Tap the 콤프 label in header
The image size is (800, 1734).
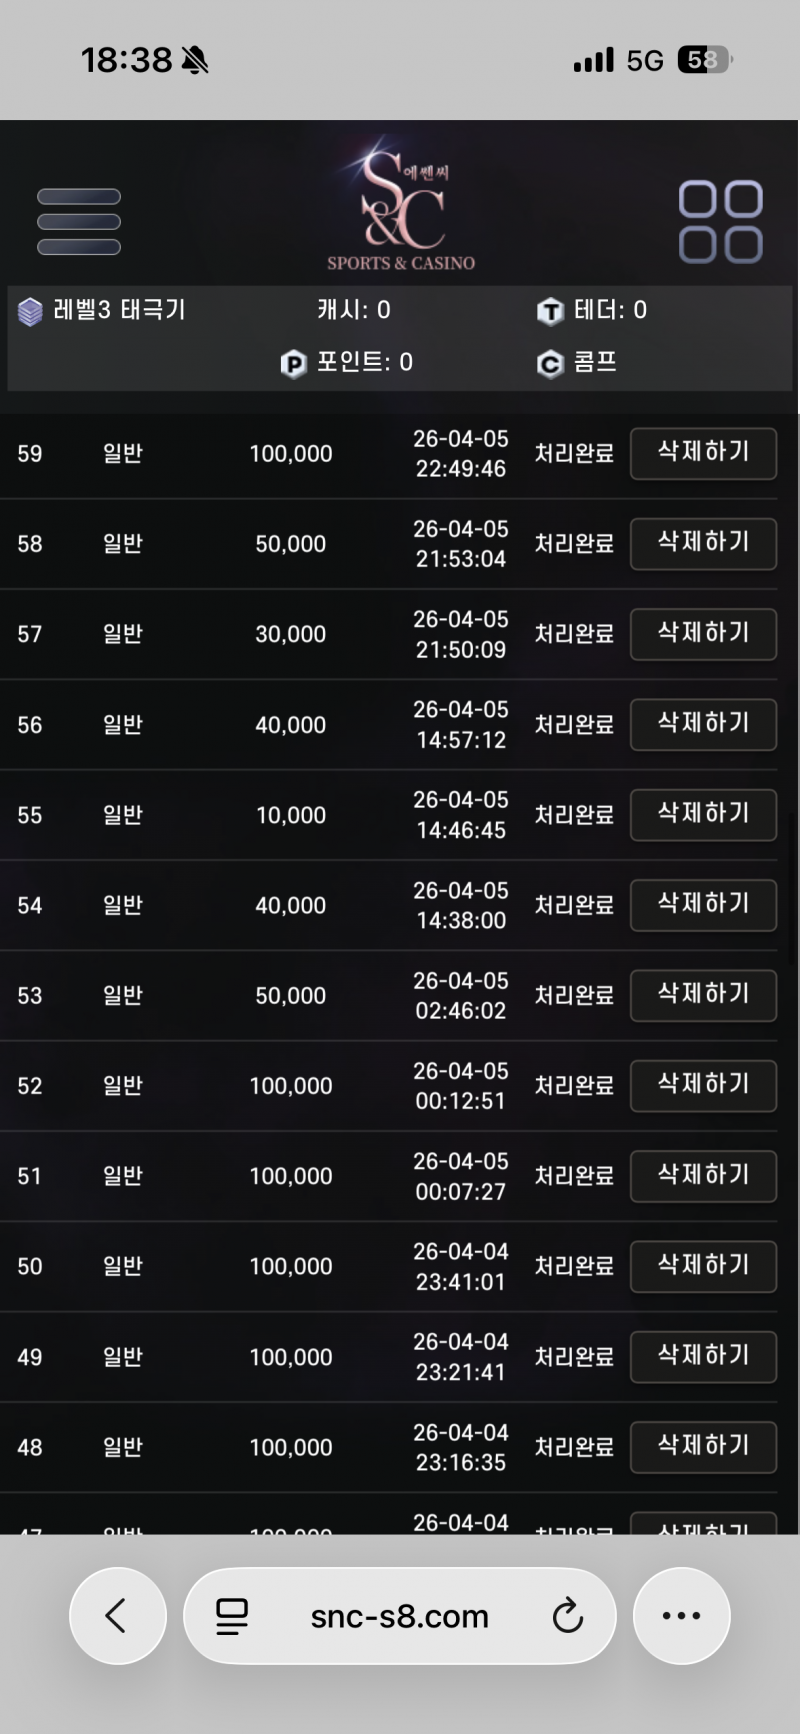pyautogui.click(x=595, y=362)
